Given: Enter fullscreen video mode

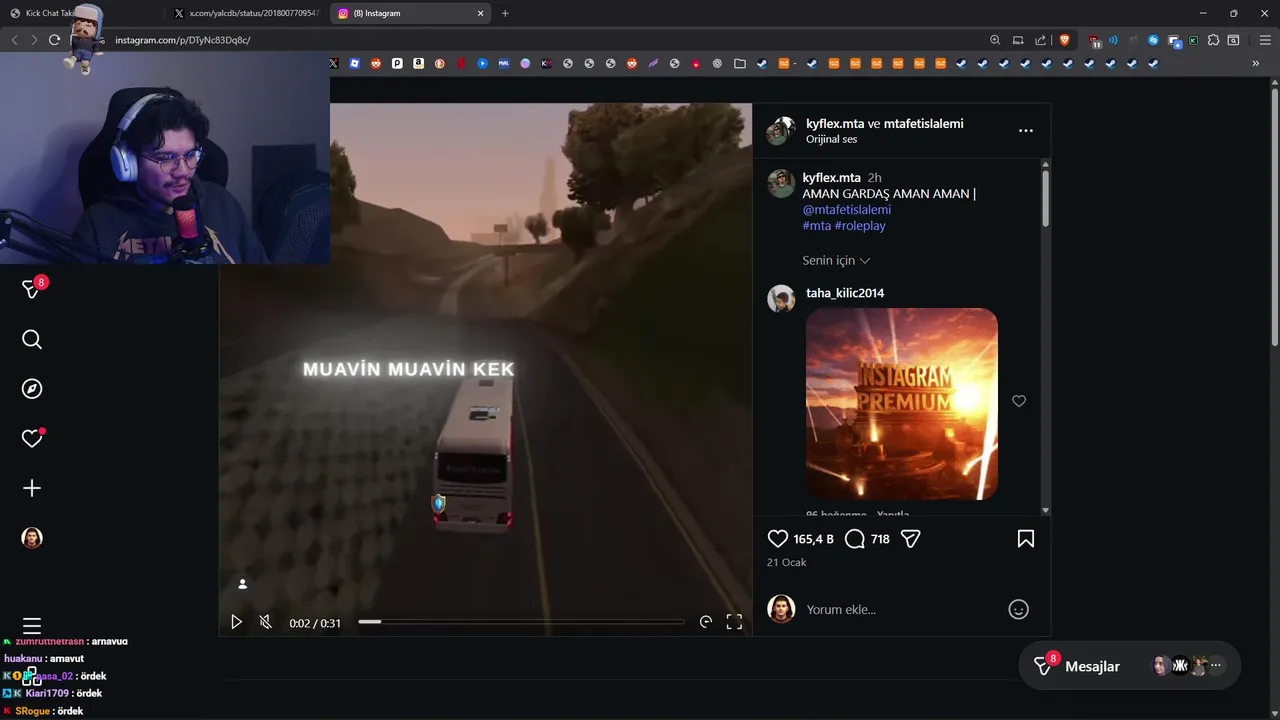Looking at the screenshot, I should click(x=734, y=622).
